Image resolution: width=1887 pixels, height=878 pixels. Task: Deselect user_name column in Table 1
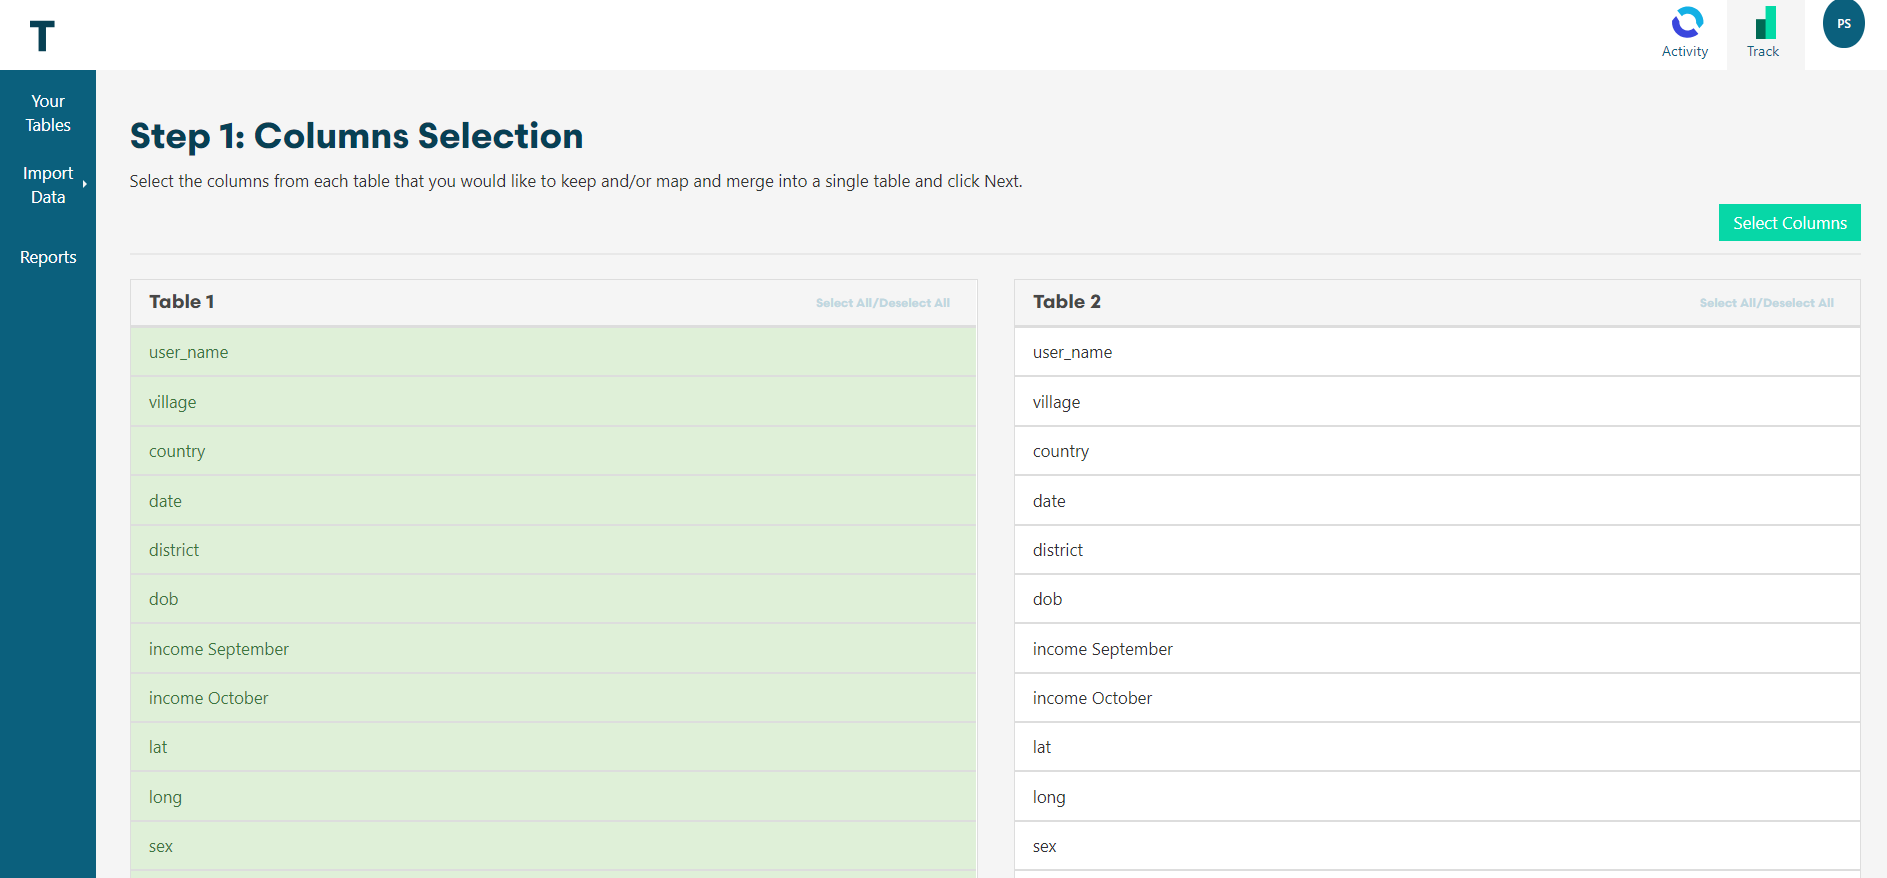(553, 352)
